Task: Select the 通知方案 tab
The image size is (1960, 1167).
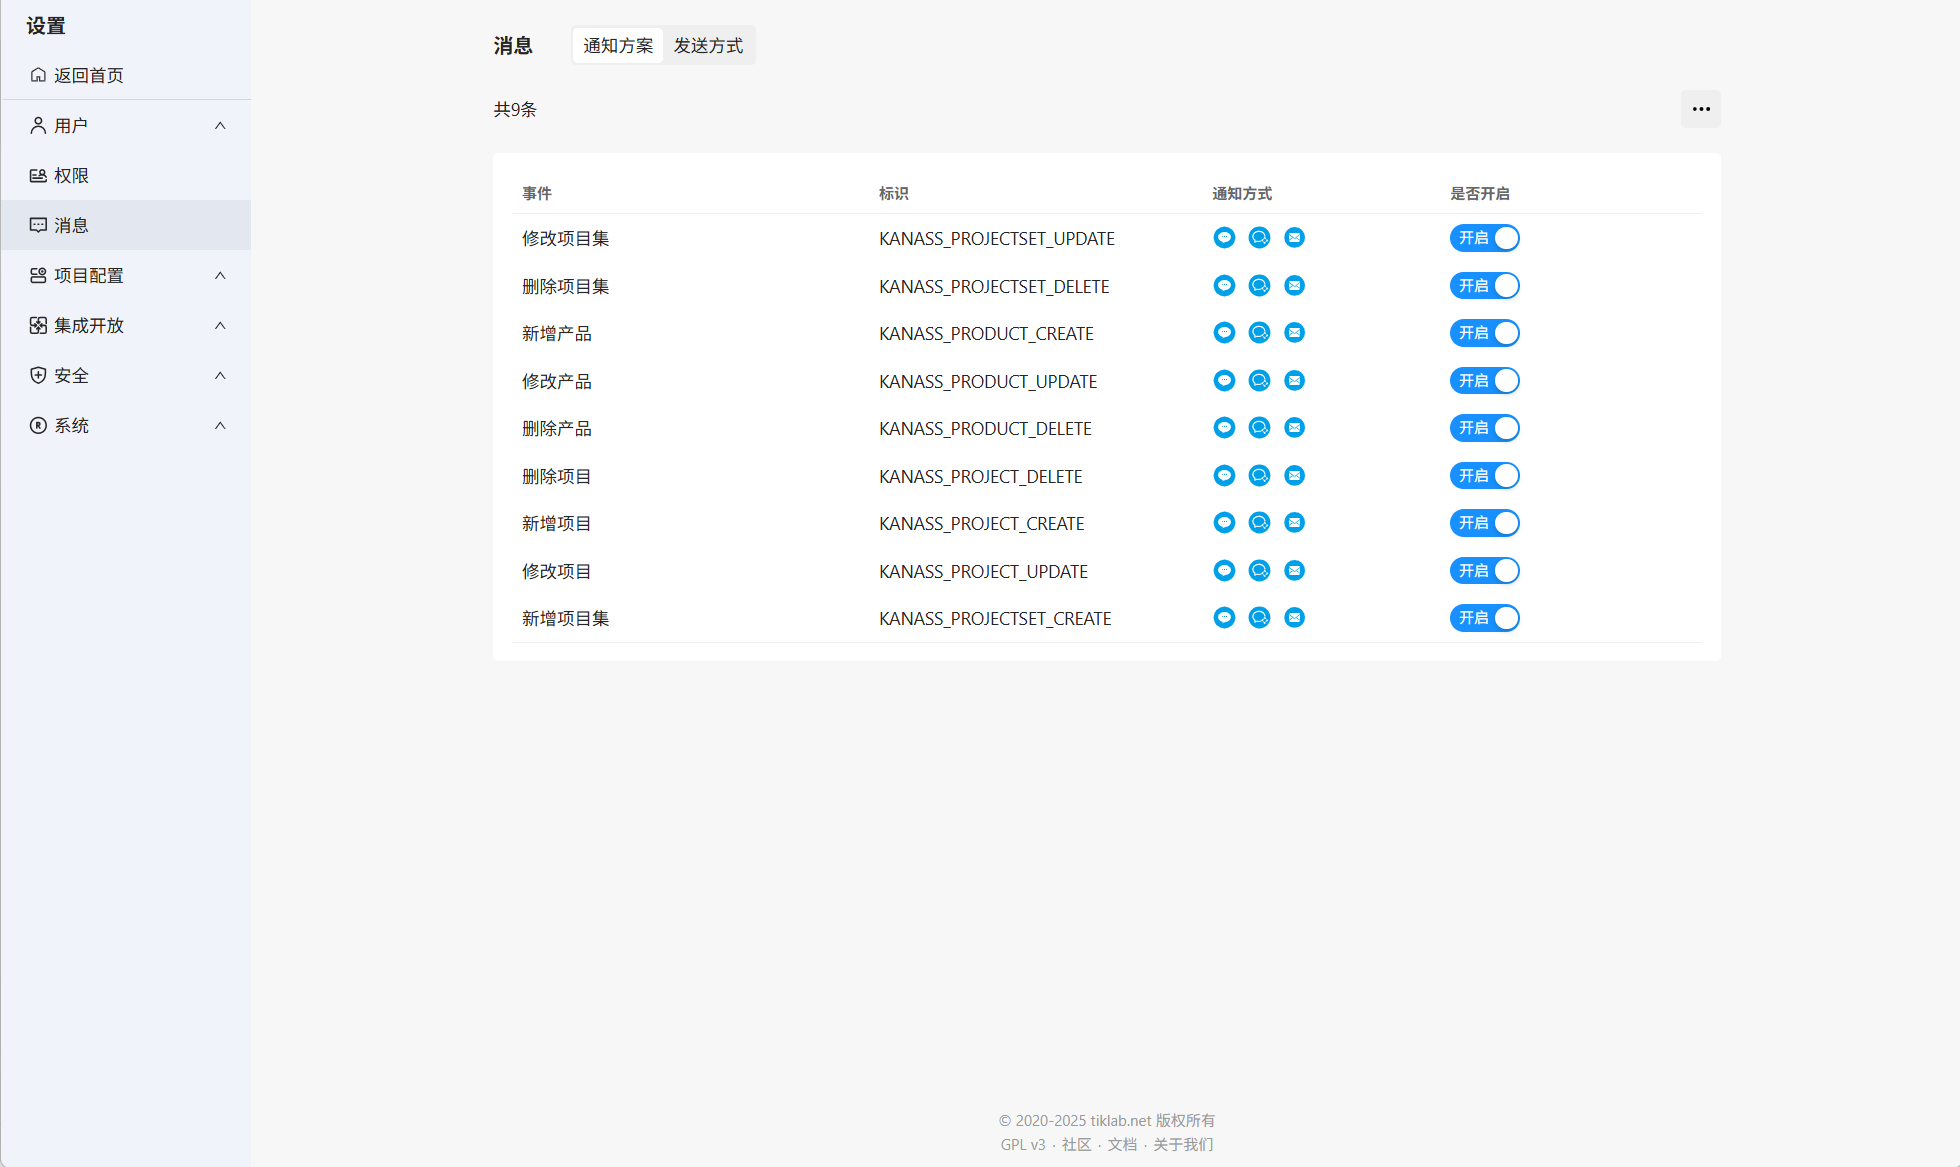Action: point(618,46)
